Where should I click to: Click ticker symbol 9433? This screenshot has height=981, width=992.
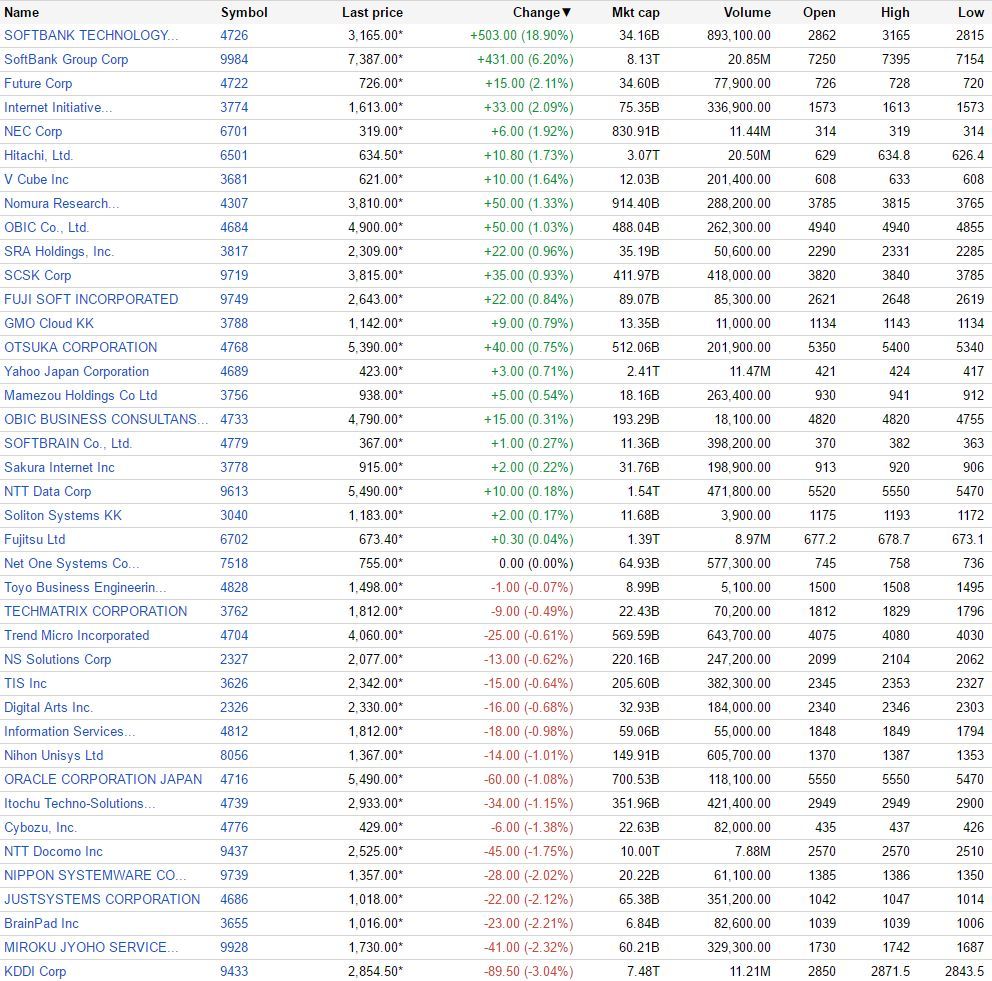pyautogui.click(x=234, y=972)
